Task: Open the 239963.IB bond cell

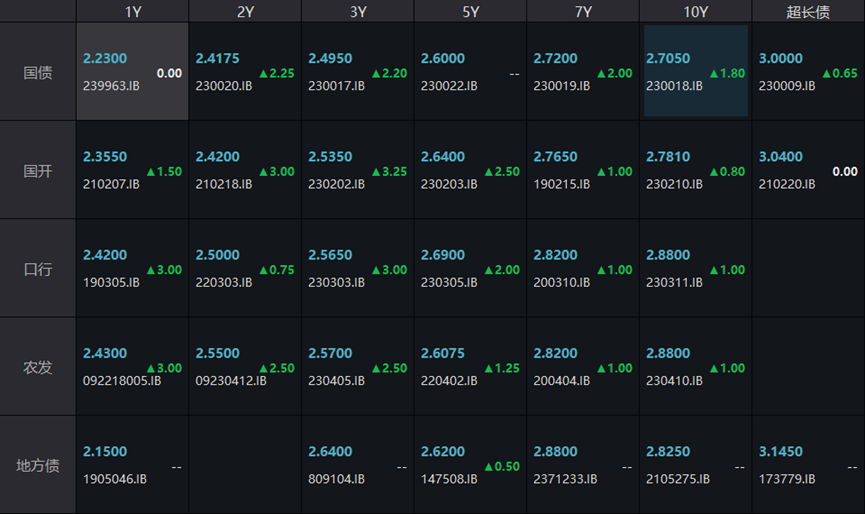Action: [132, 72]
